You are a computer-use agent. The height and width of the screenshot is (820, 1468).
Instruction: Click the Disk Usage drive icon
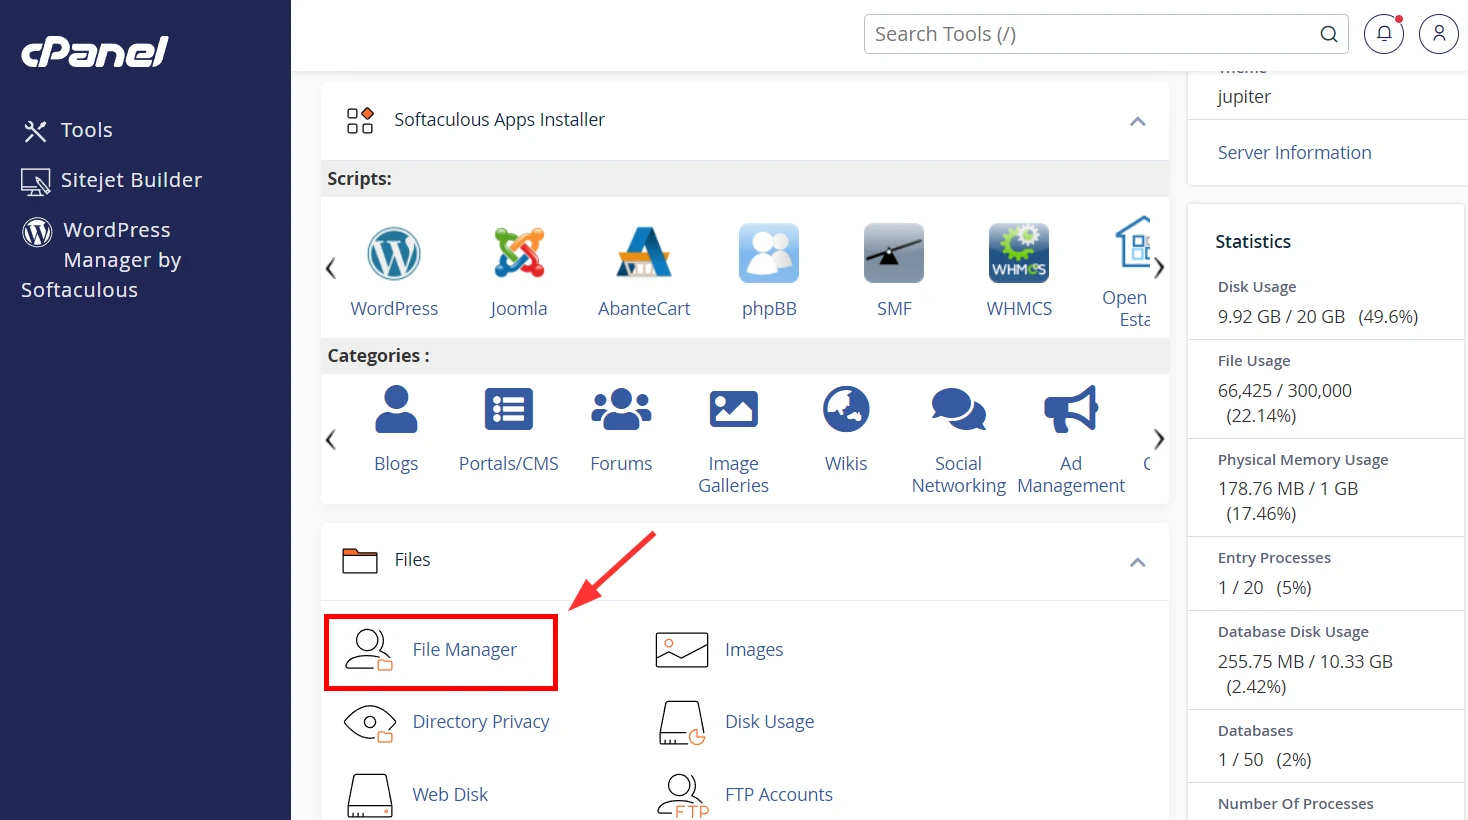(x=682, y=723)
